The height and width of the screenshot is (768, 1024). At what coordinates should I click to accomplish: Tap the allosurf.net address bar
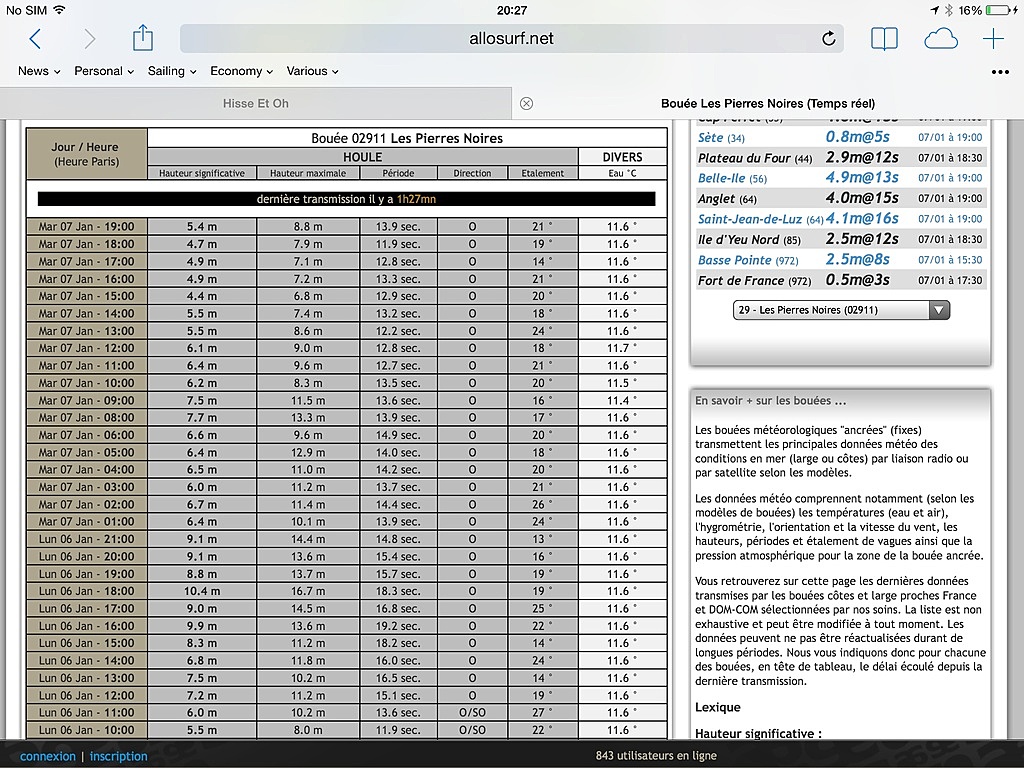pos(511,39)
